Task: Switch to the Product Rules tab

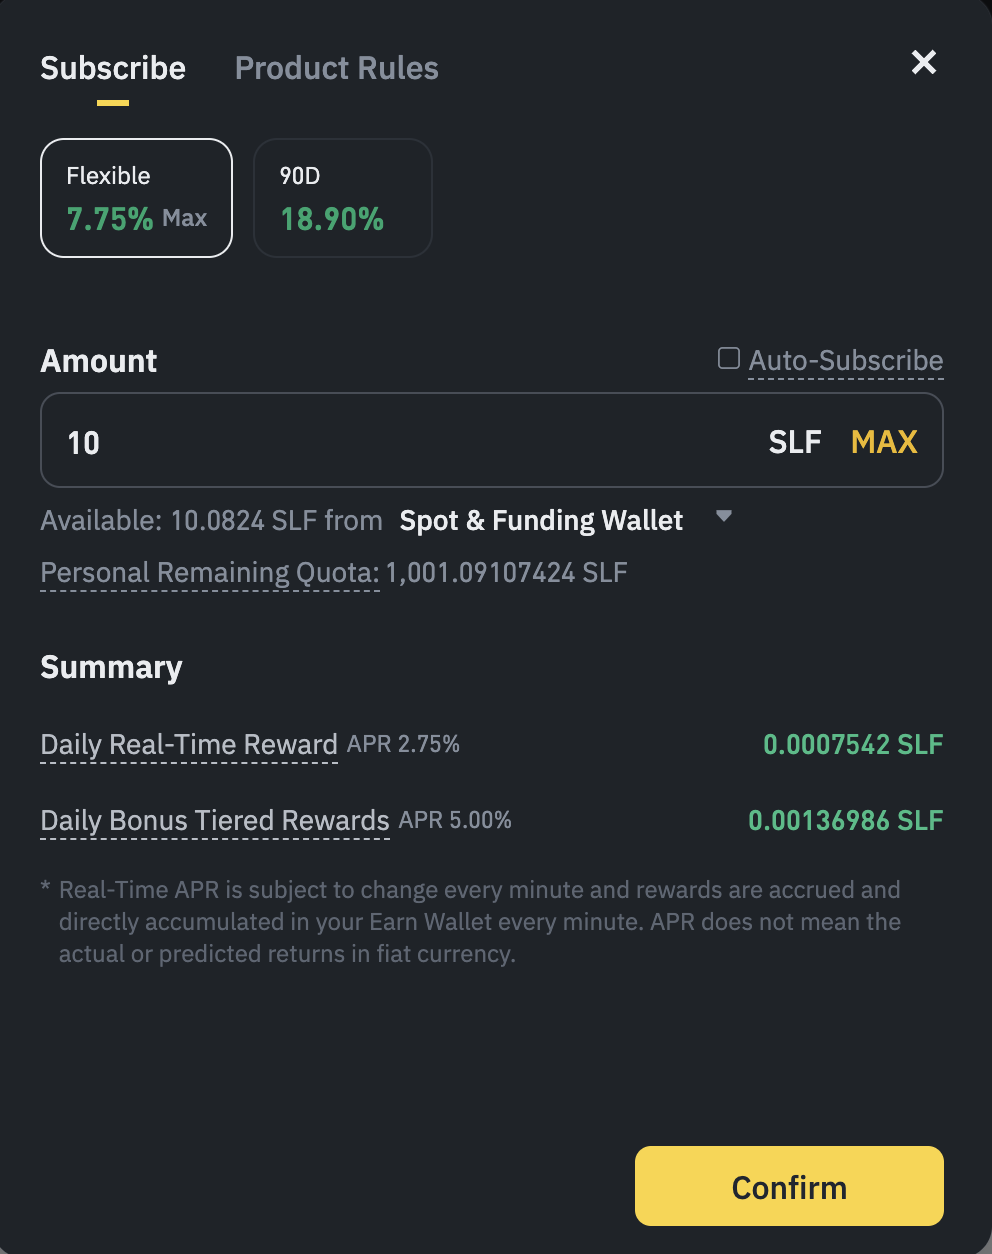Action: point(336,68)
